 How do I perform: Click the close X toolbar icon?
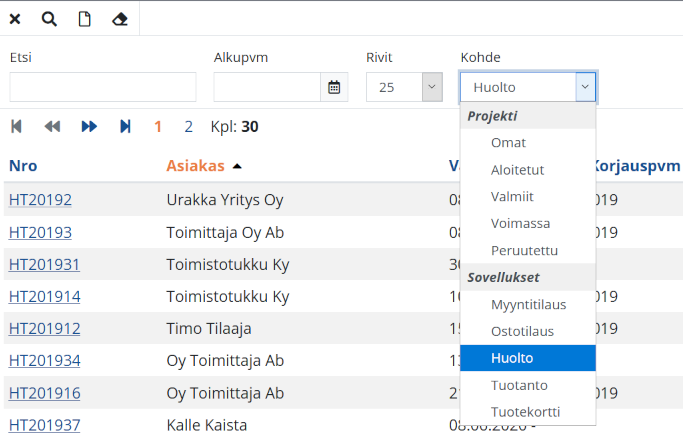[15, 18]
